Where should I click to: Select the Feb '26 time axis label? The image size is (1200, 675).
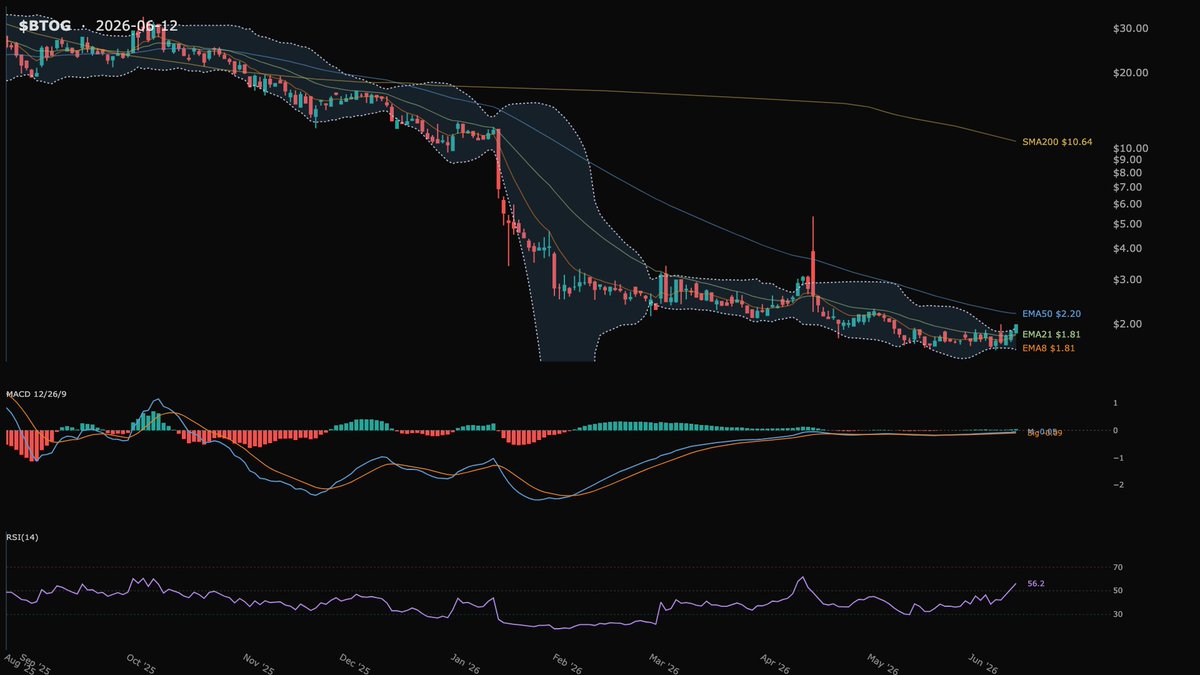click(568, 665)
